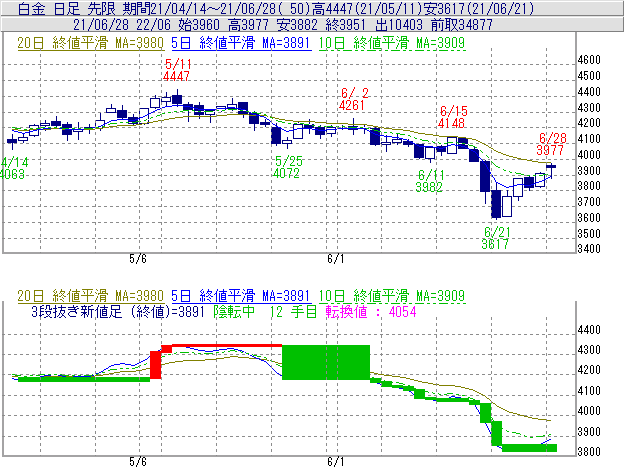Screen dimensions: 624x473
Task: Click the 3段抜き新値足 (終値)=3891 text
Action: tap(118, 312)
